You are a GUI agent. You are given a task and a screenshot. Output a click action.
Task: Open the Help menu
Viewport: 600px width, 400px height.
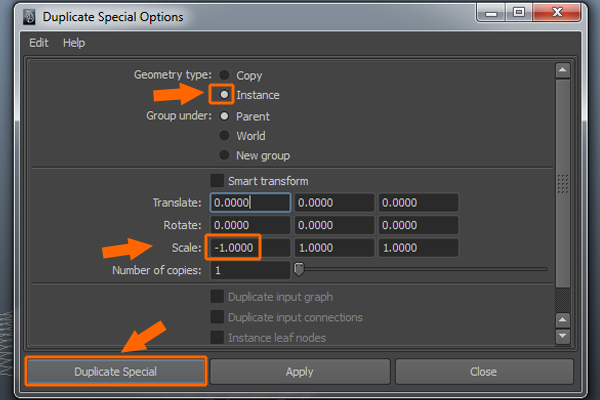click(74, 43)
